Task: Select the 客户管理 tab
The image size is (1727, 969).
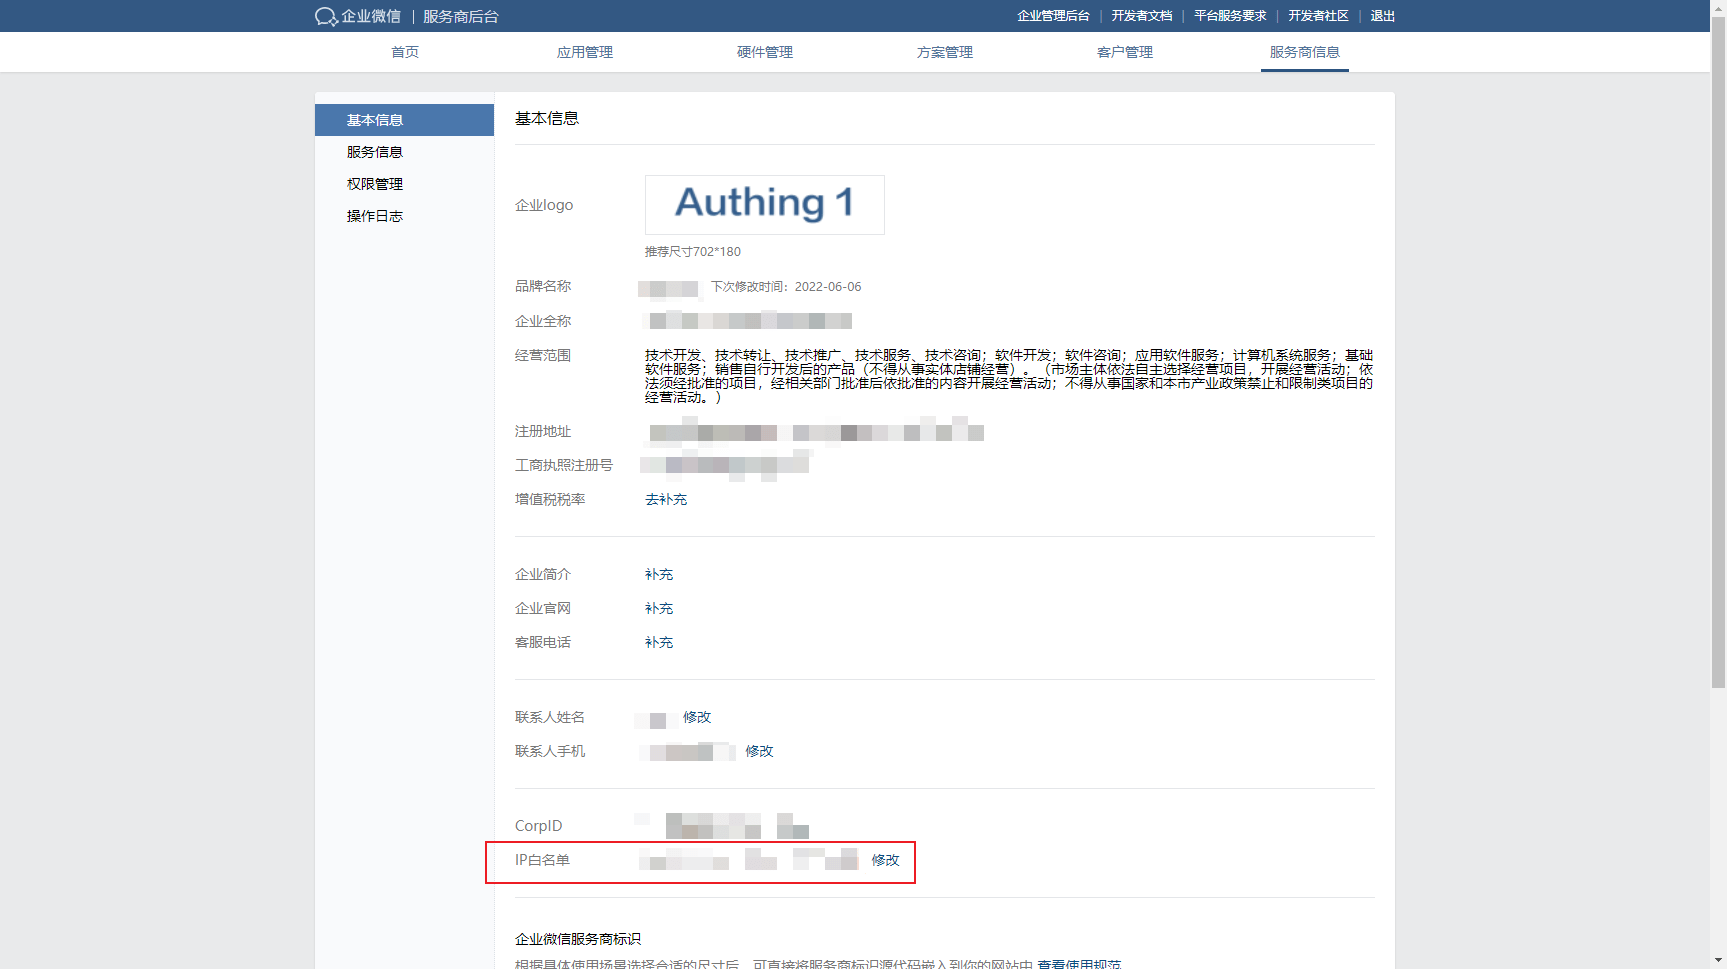Action: 1125,52
